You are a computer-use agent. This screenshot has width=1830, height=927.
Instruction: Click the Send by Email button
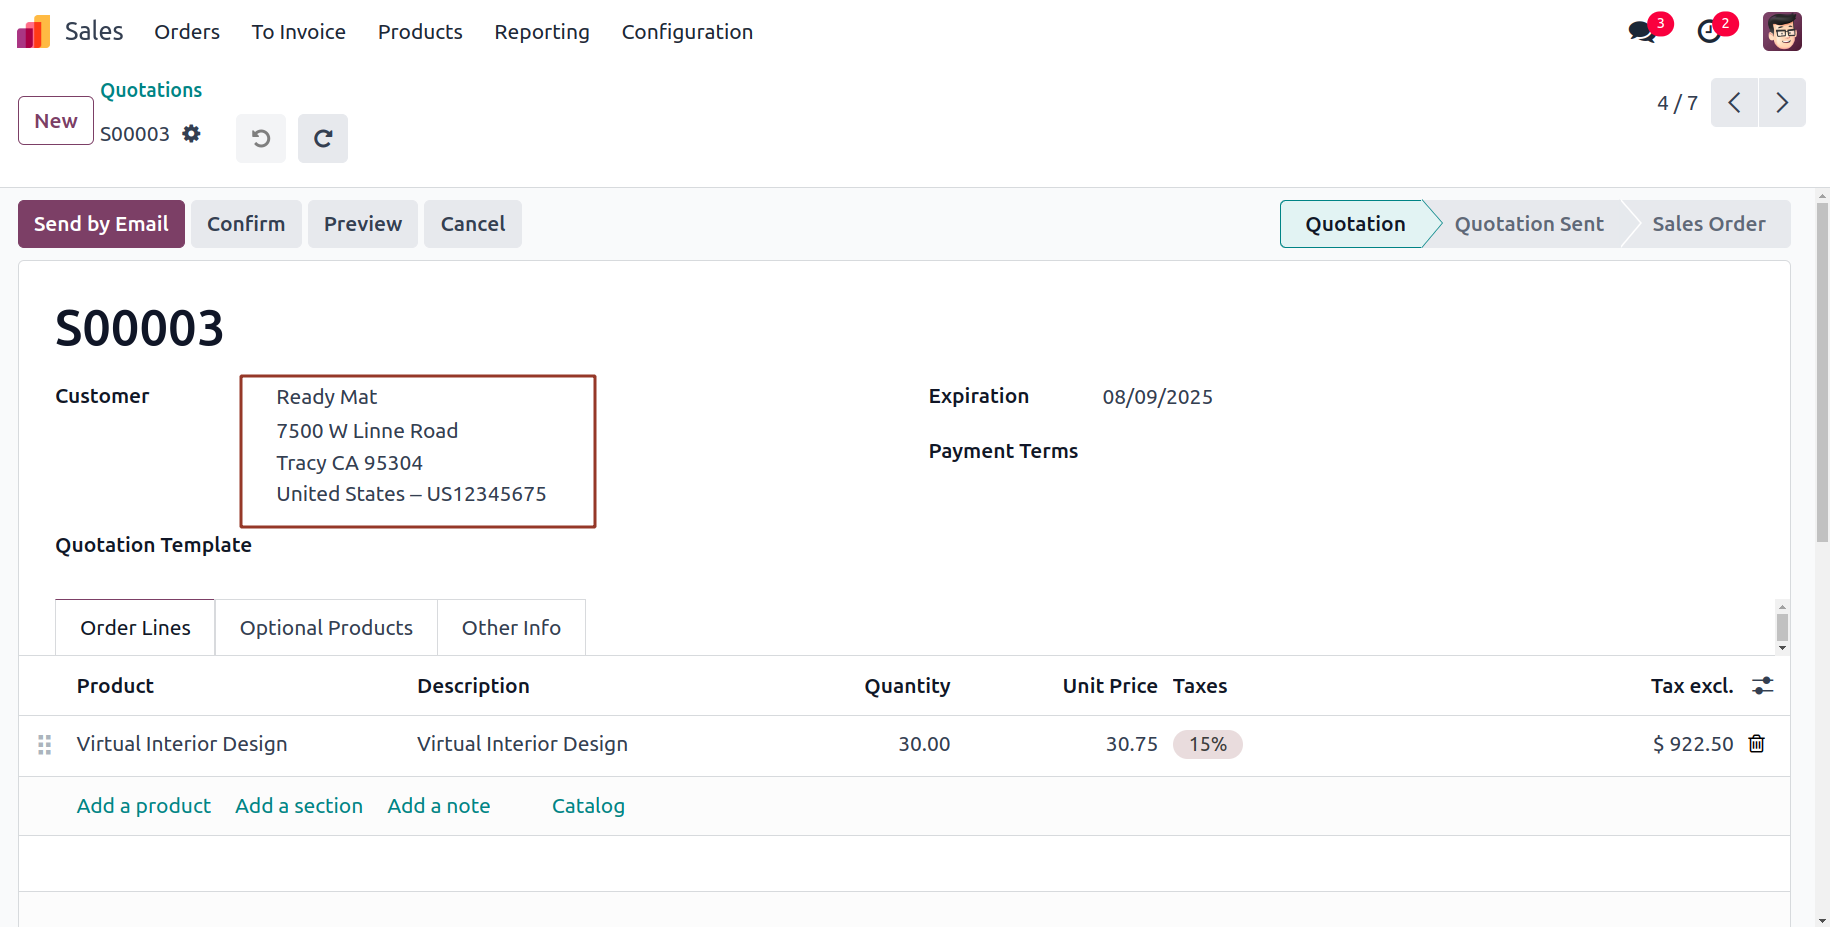(101, 224)
